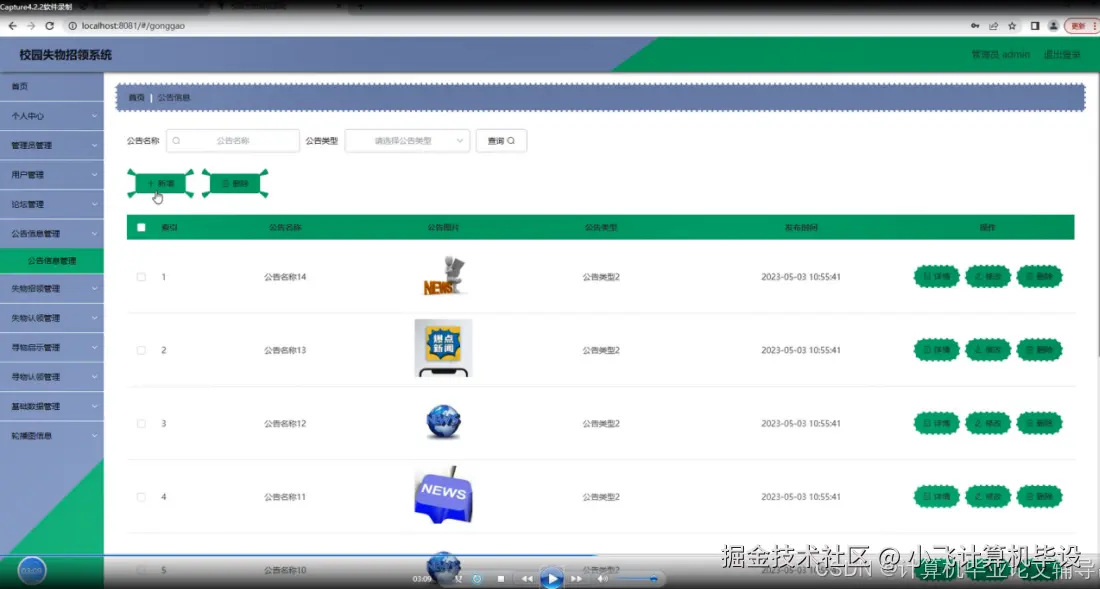Click the globe thumbnail of 公告名称12

pos(443,423)
